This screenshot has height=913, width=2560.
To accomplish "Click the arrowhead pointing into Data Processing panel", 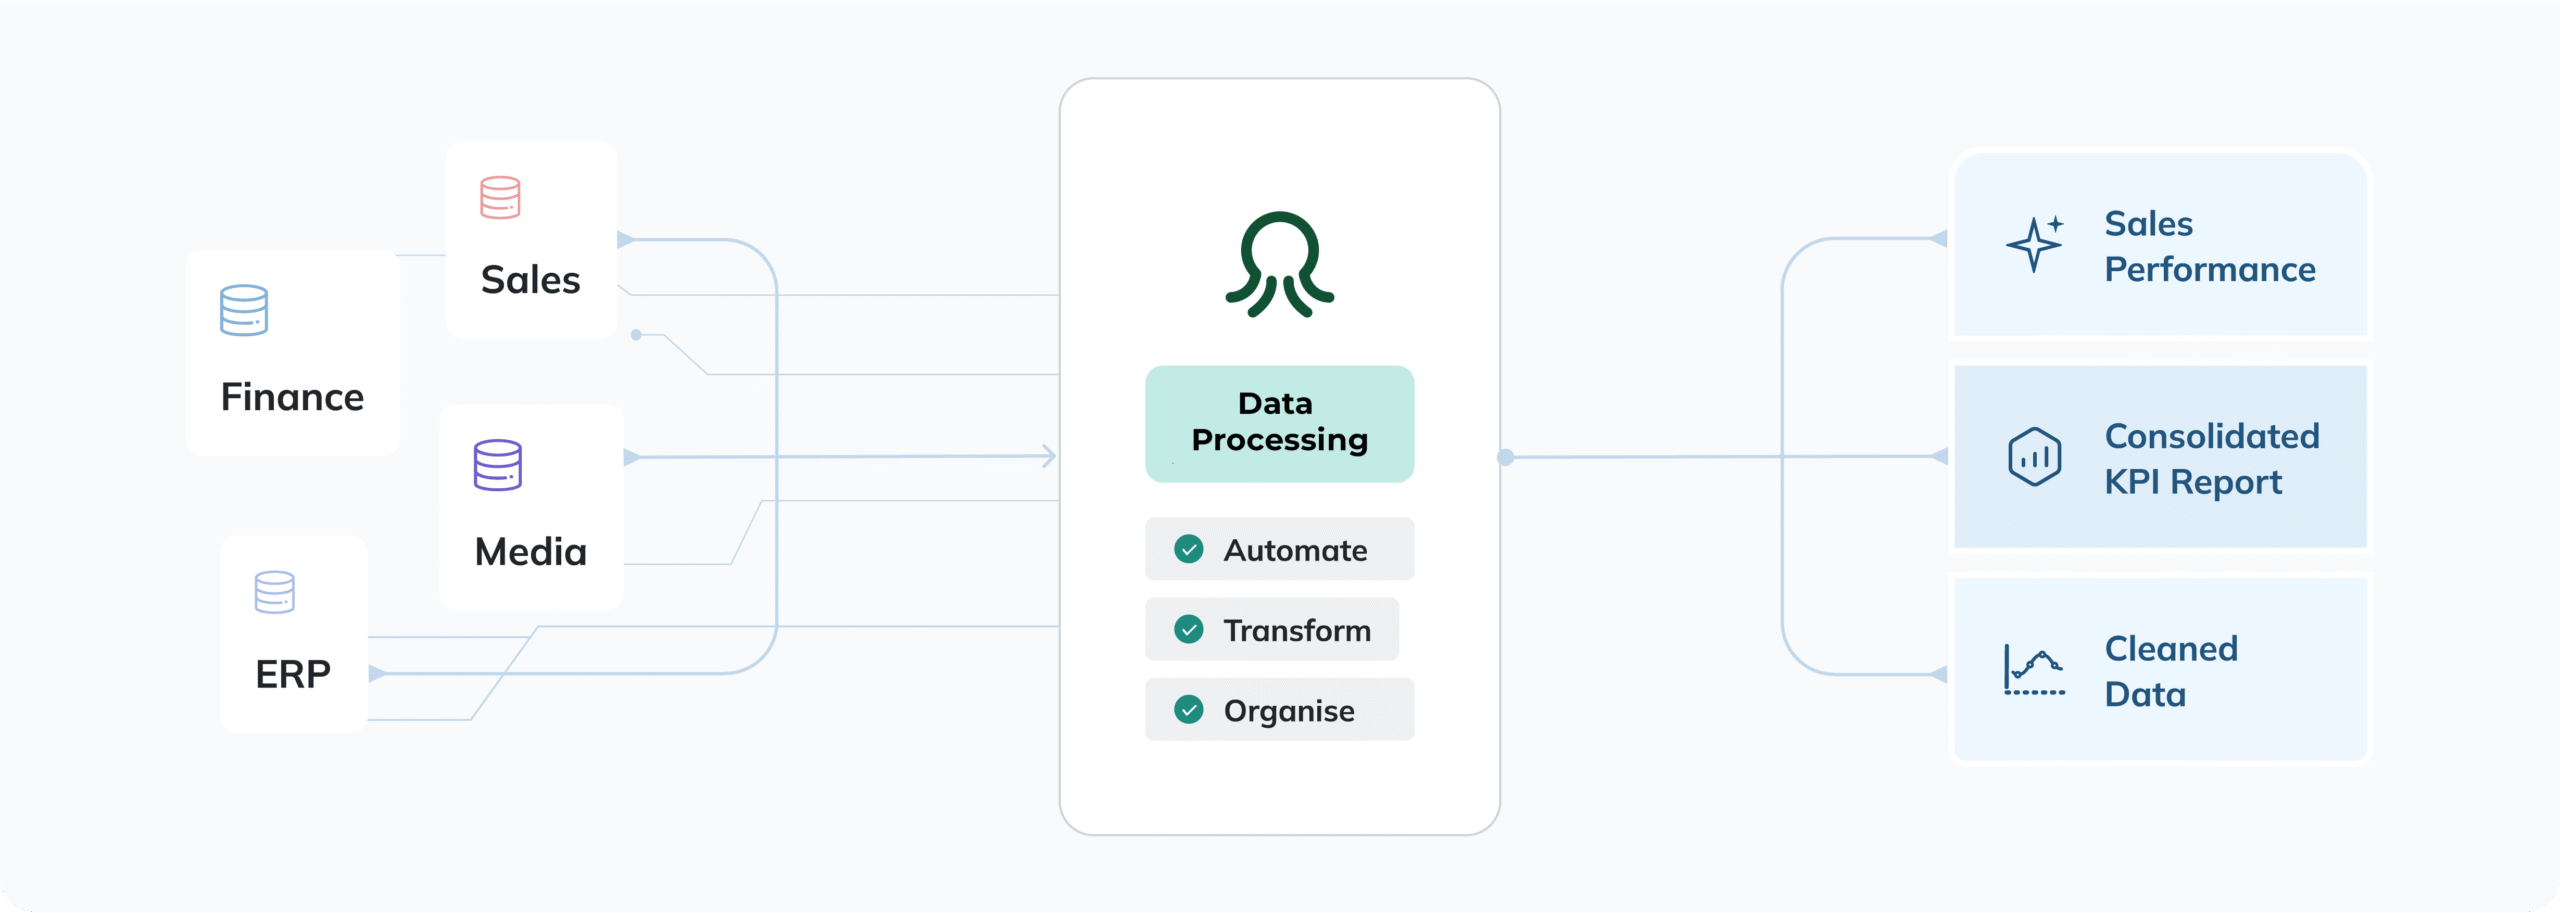I will coord(1047,456).
